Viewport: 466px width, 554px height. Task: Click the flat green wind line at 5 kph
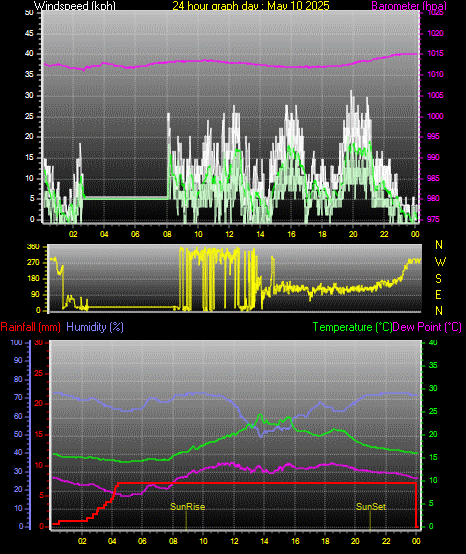coord(125,199)
